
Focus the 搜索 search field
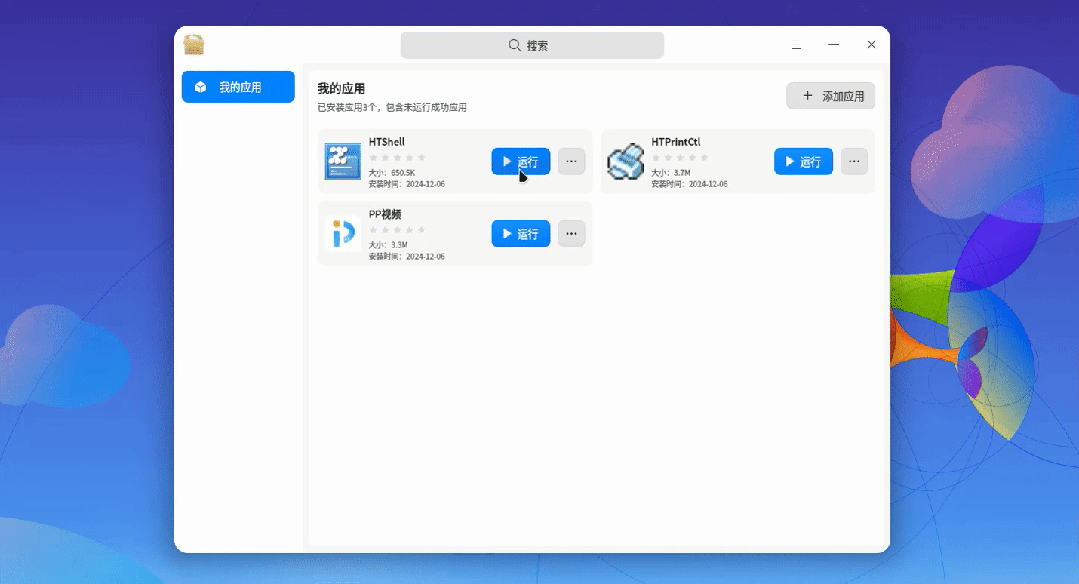pyautogui.click(x=532, y=45)
